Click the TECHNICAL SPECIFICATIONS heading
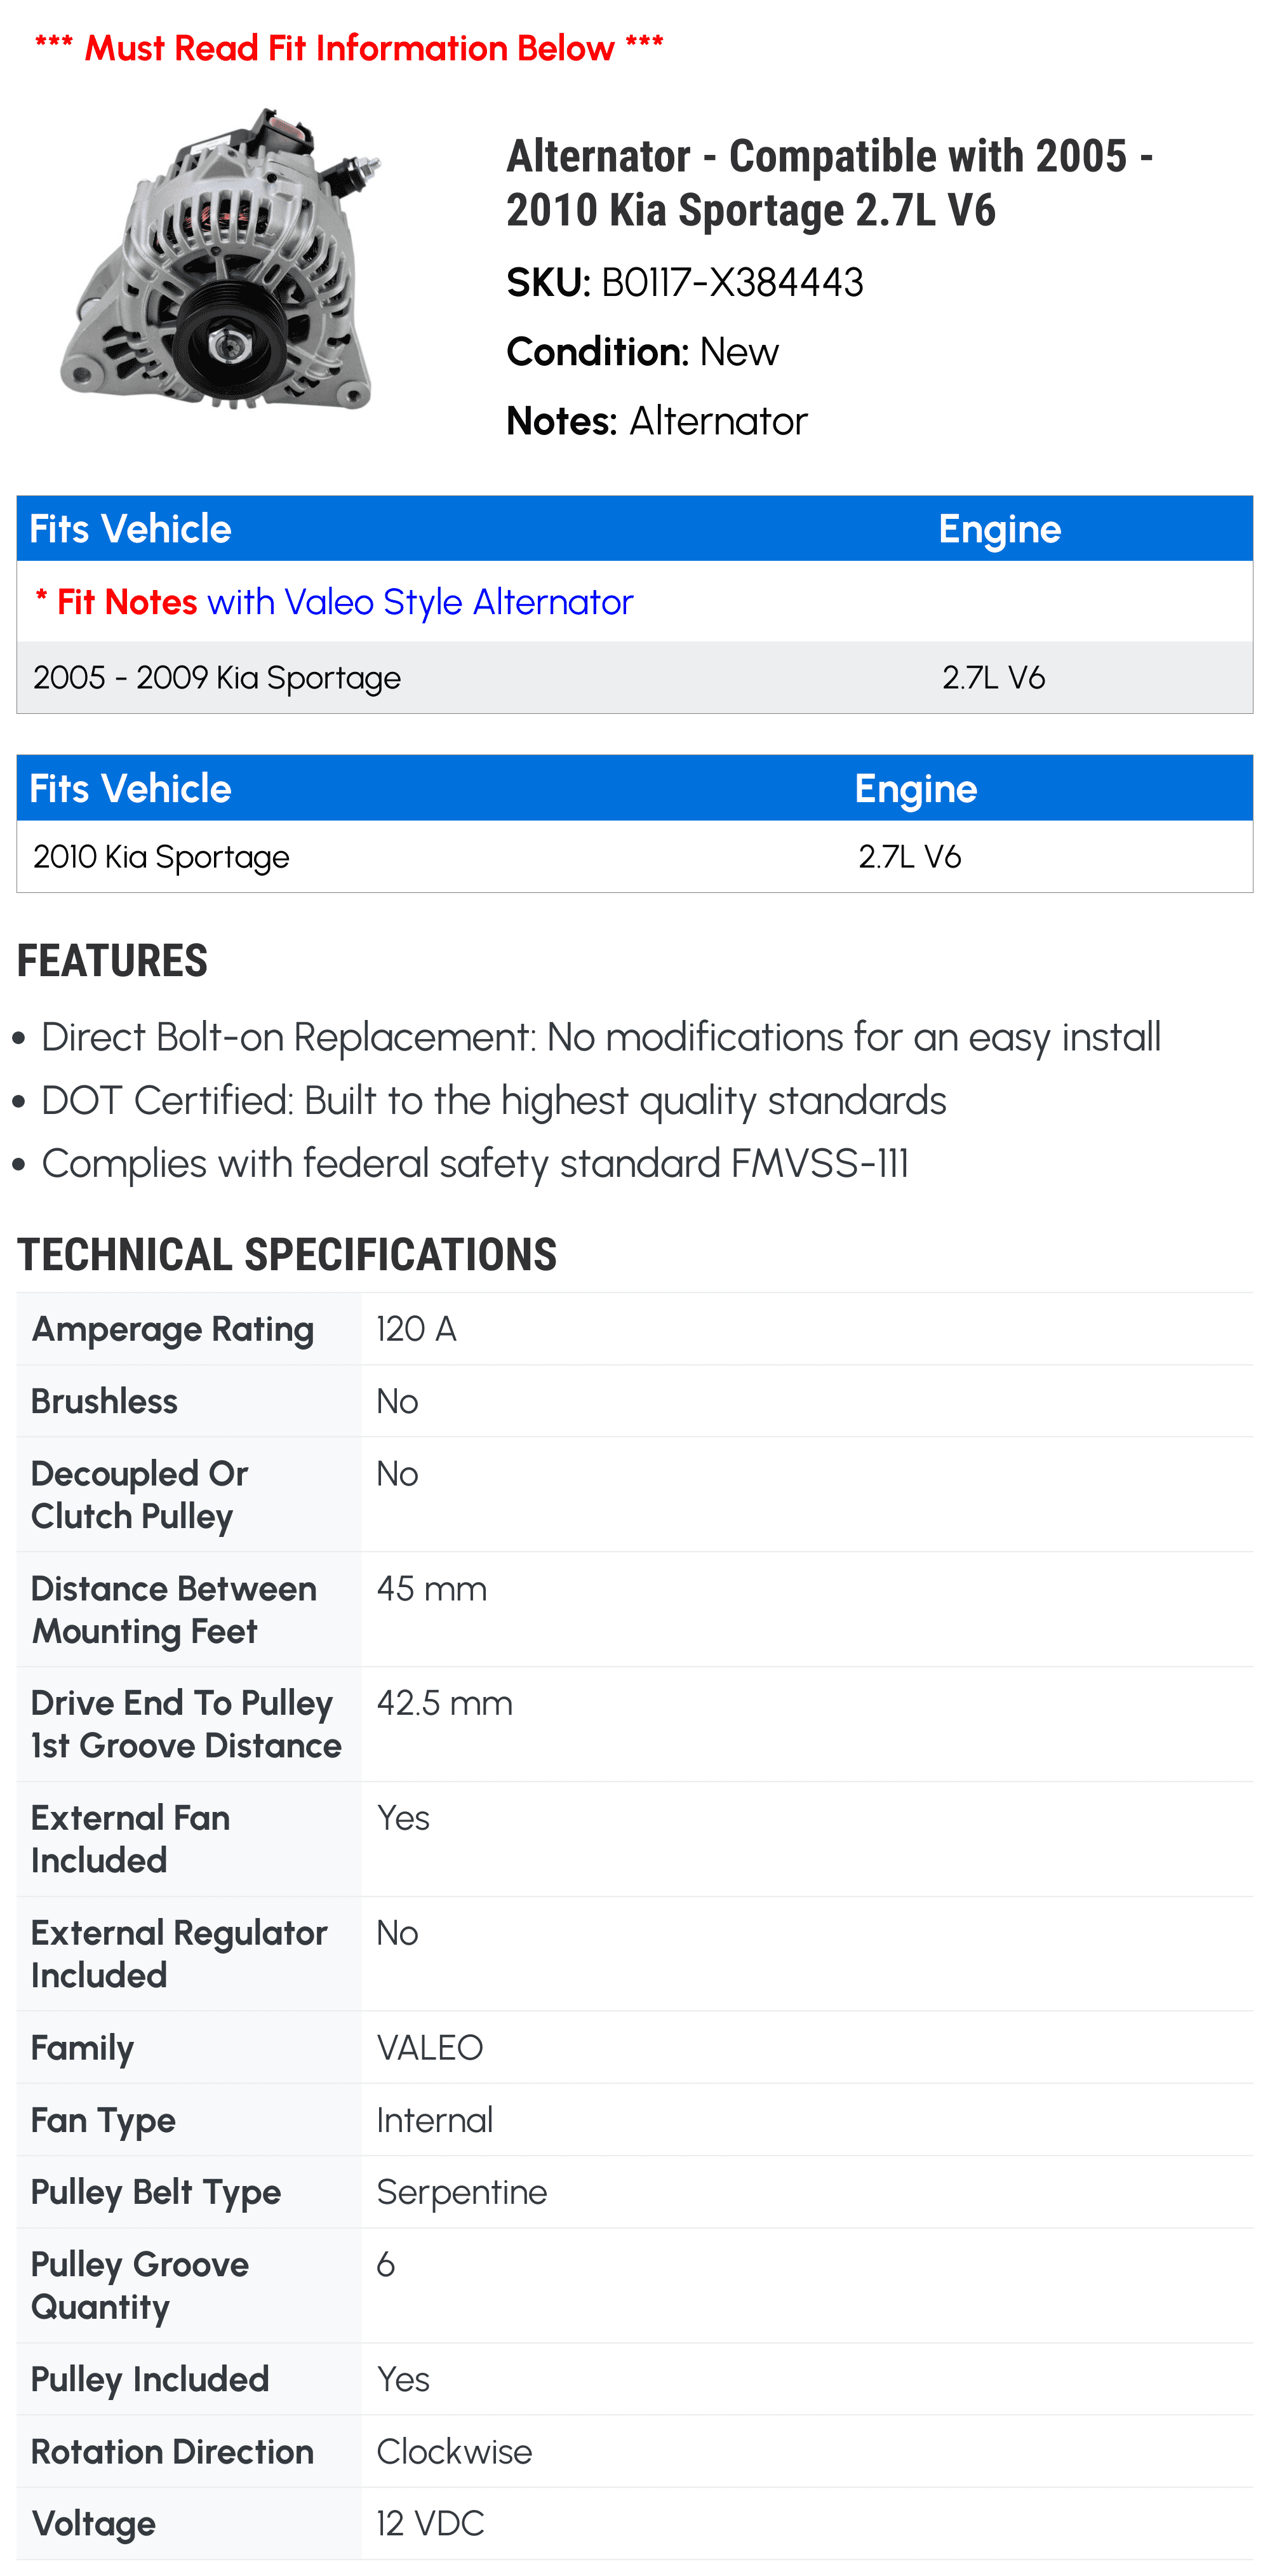 pyautogui.click(x=287, y=1255)
